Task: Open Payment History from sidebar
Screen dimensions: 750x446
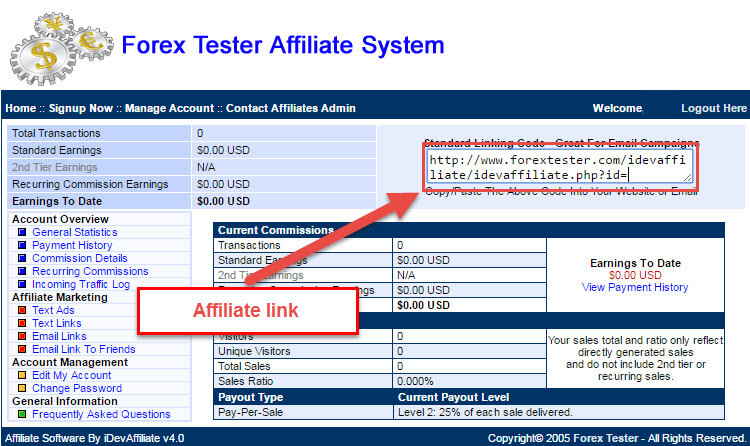Action: click(x=72, y=245)
